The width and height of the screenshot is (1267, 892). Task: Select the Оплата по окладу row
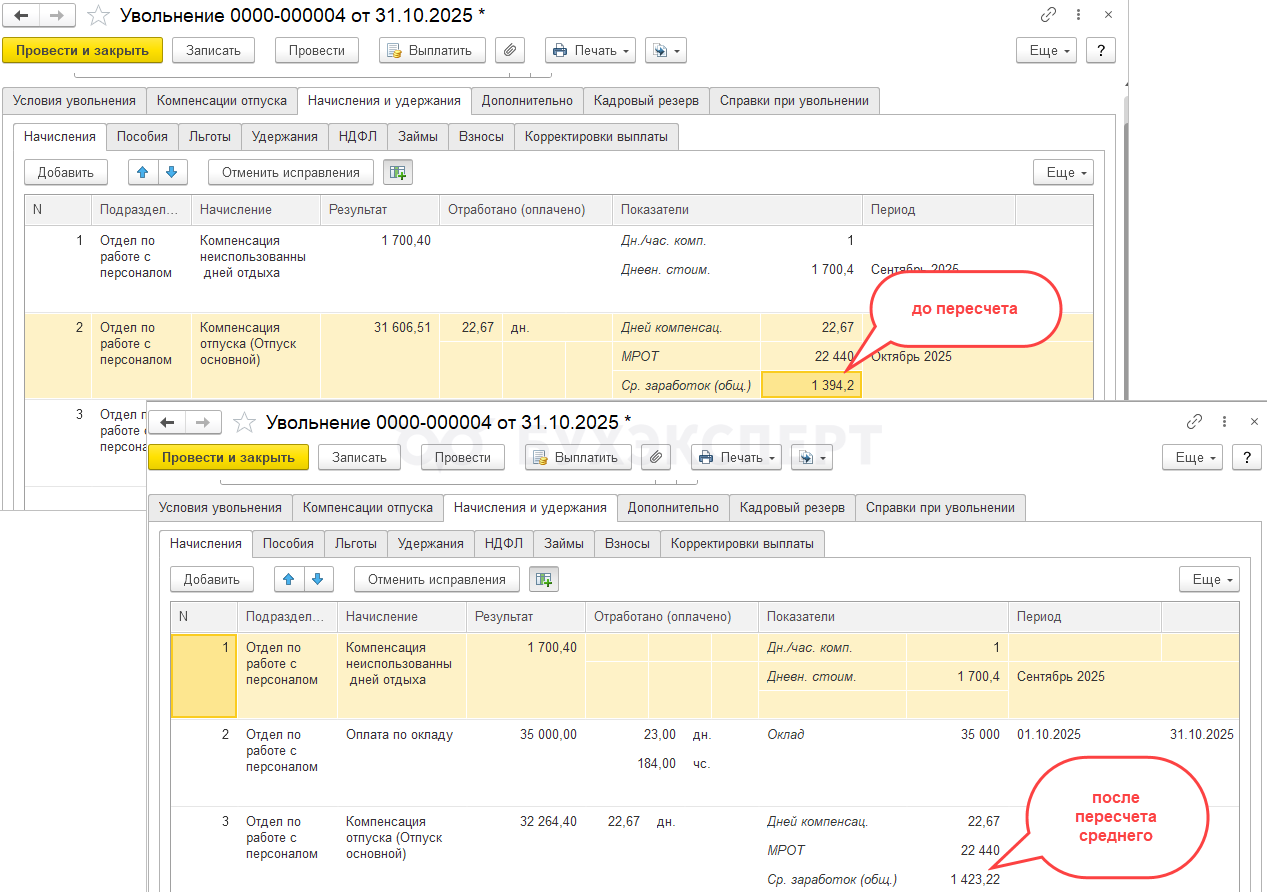pyautogui.click(x=400, y=735)
